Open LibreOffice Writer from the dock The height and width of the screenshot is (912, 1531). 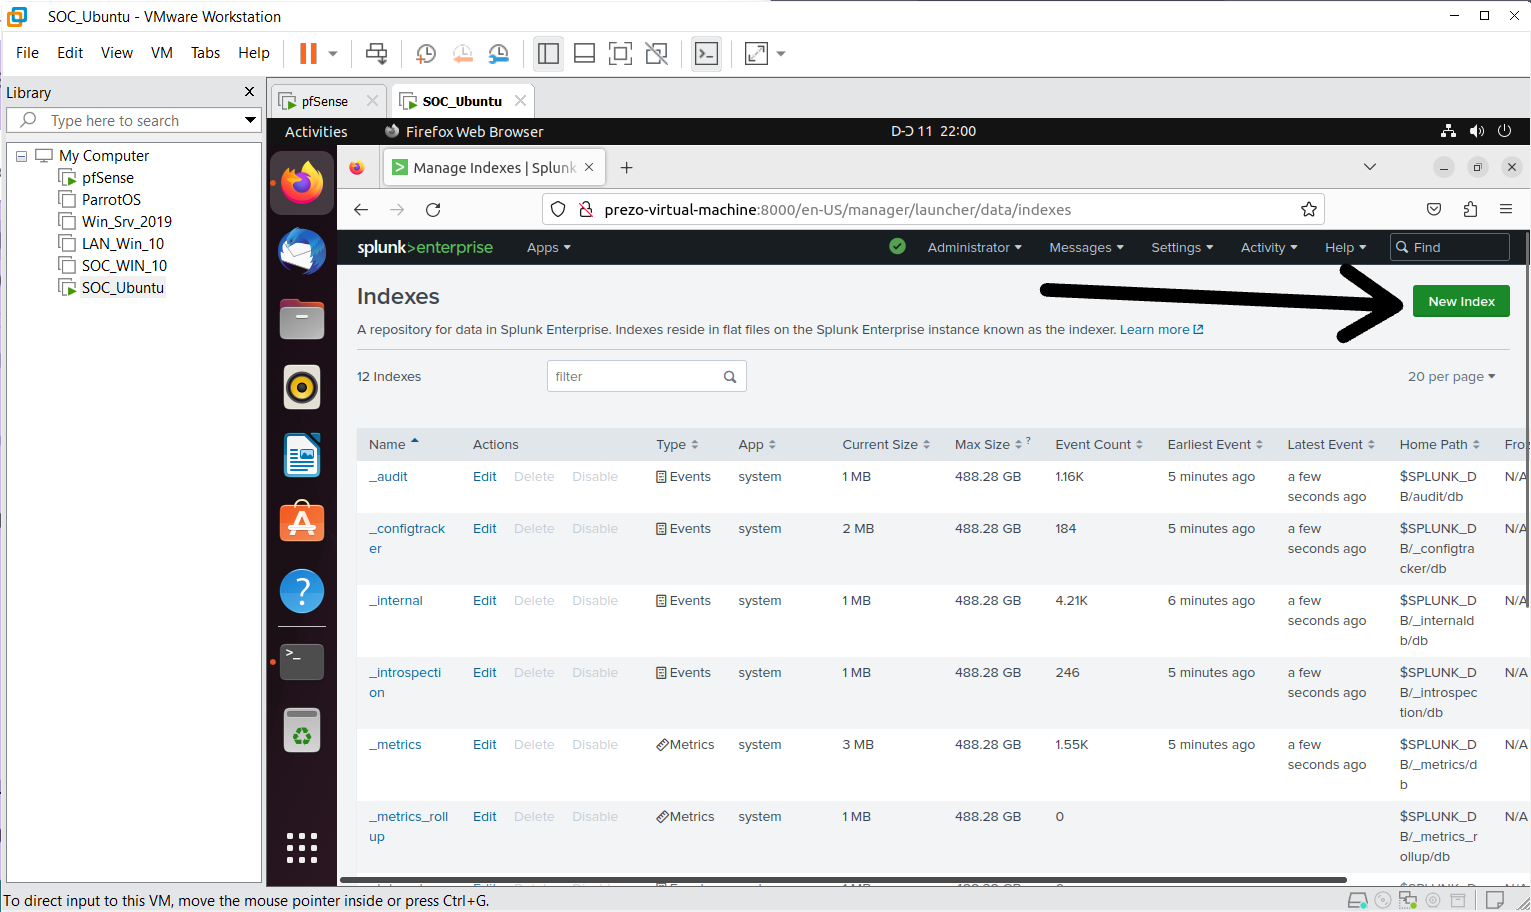[x=302, y=455]
